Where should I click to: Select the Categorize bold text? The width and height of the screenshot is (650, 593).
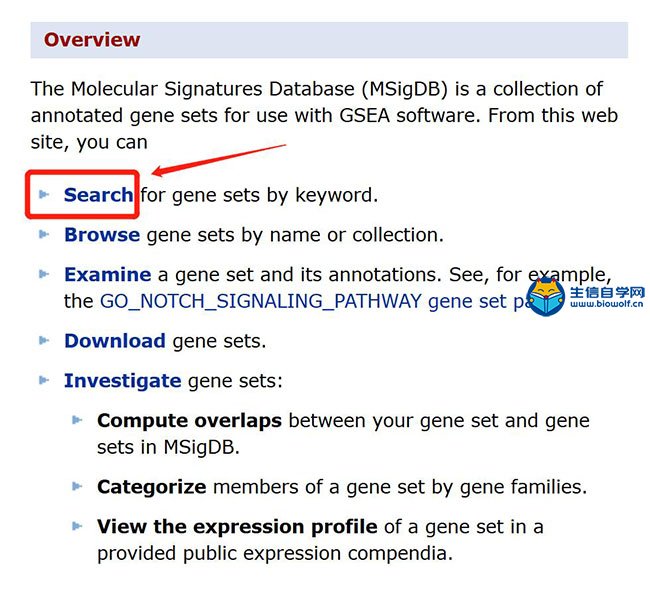pos(152,487)
